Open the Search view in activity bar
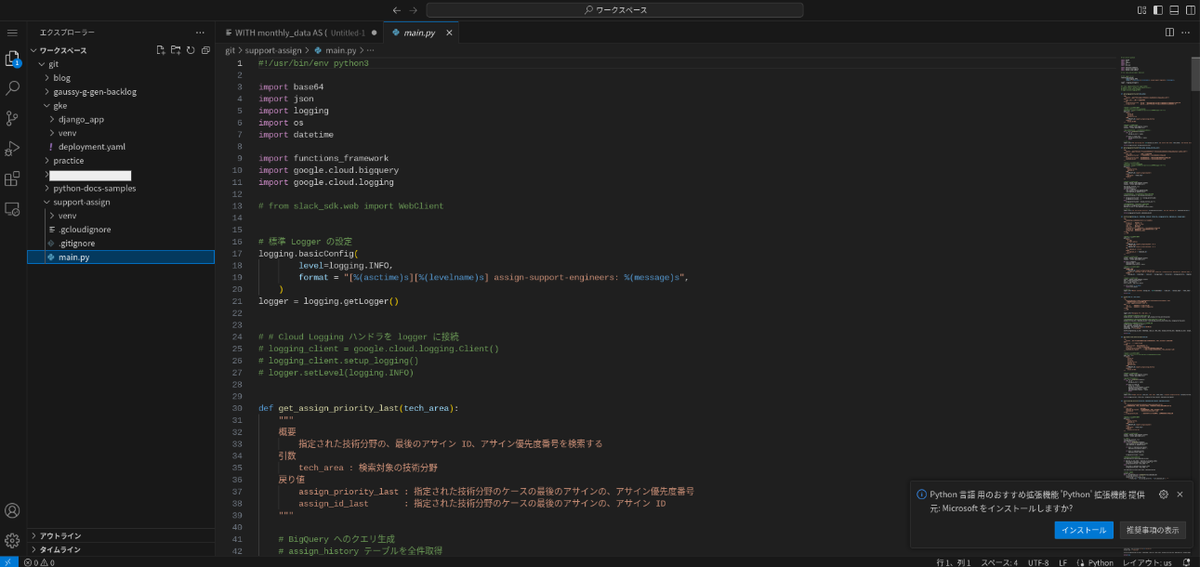The image size is (1200, 567). [x=12, y=89]
